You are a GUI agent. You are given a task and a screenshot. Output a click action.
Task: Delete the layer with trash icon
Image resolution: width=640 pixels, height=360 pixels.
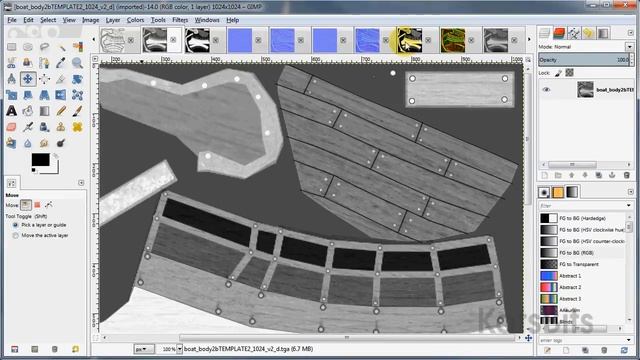coord(627,175)
